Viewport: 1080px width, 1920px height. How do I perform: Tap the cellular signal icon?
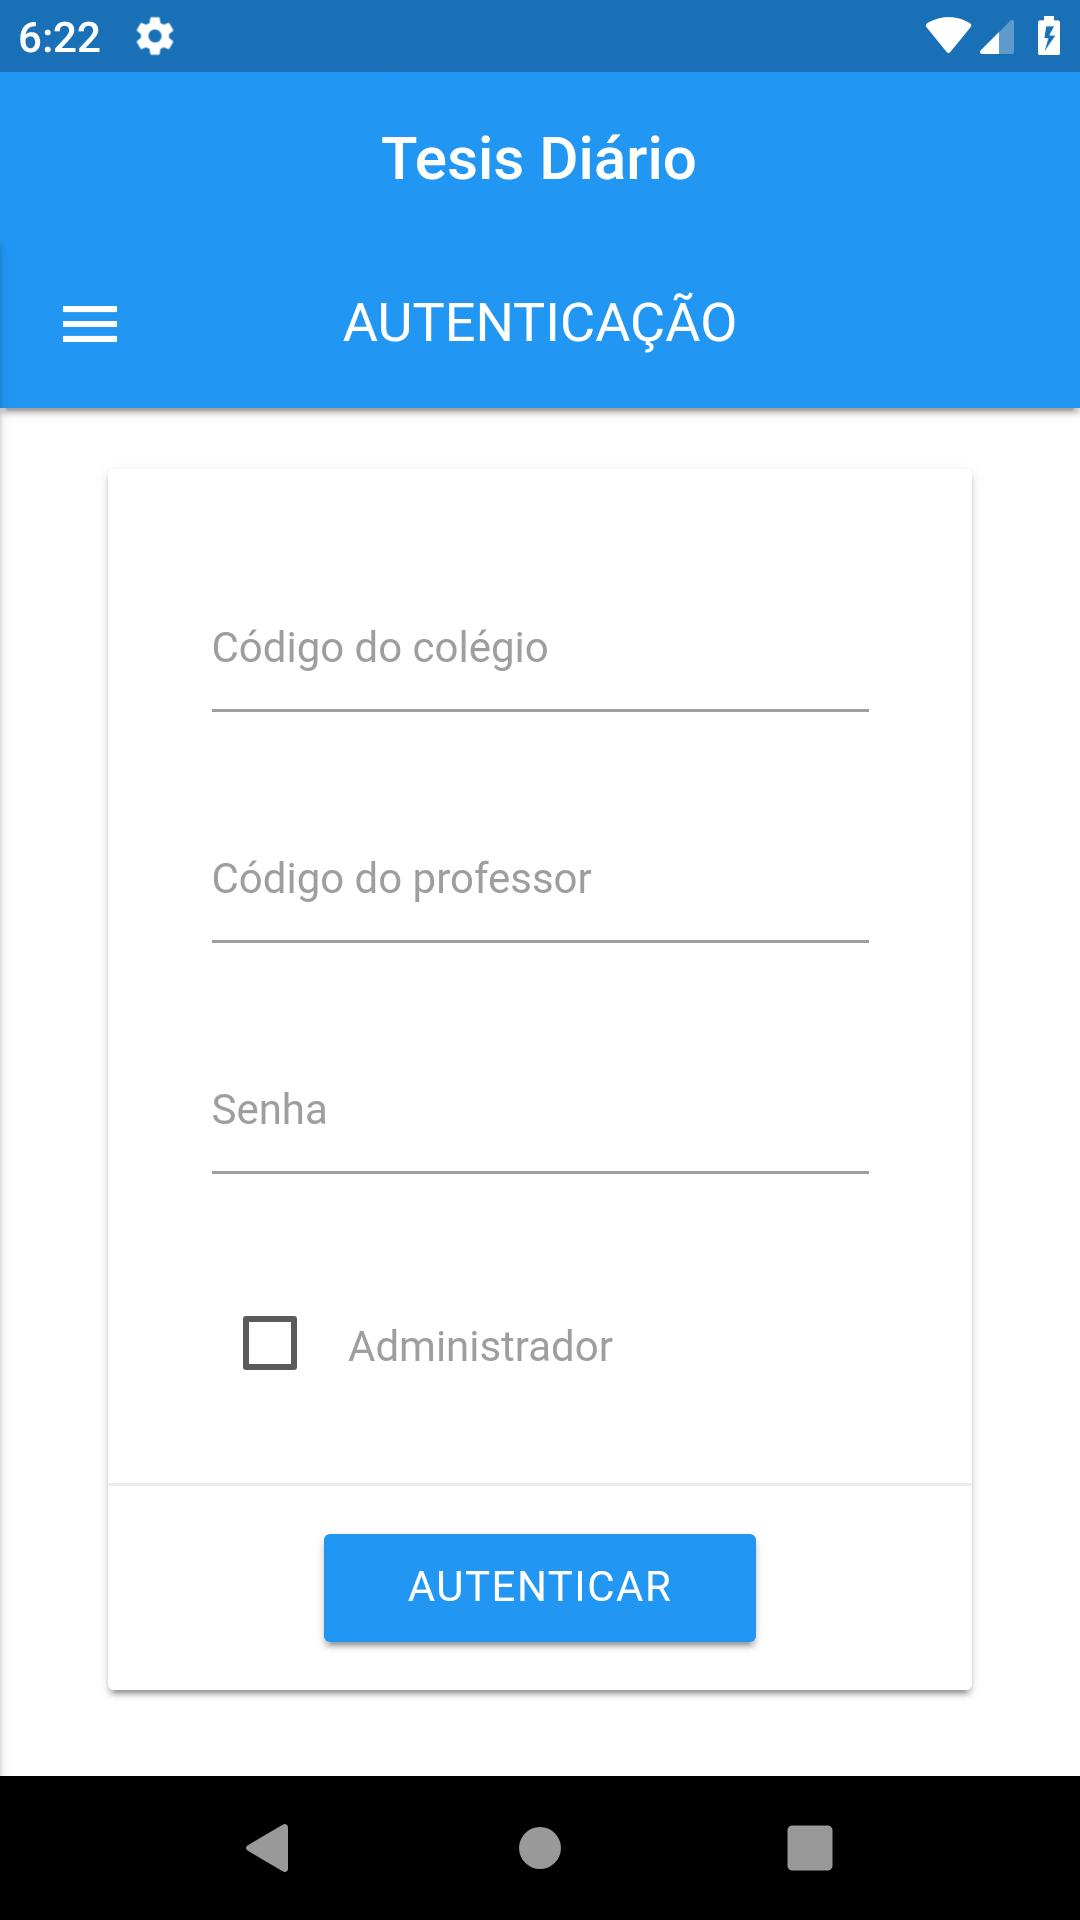[997, 37]
